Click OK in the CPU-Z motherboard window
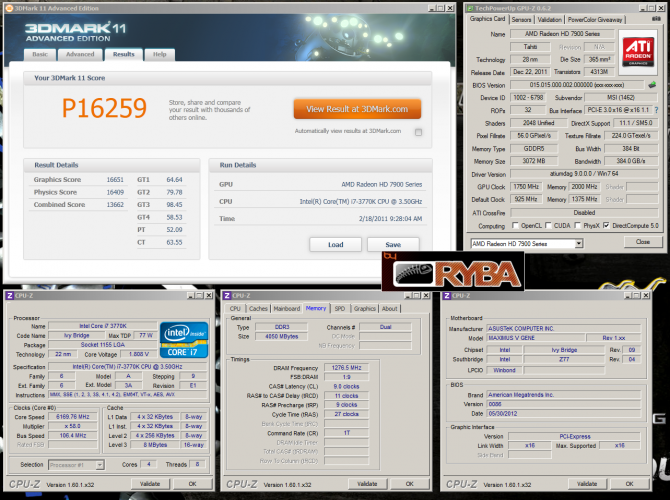The width and height of the screenshot is (670, 500). (x=629, y=484)
